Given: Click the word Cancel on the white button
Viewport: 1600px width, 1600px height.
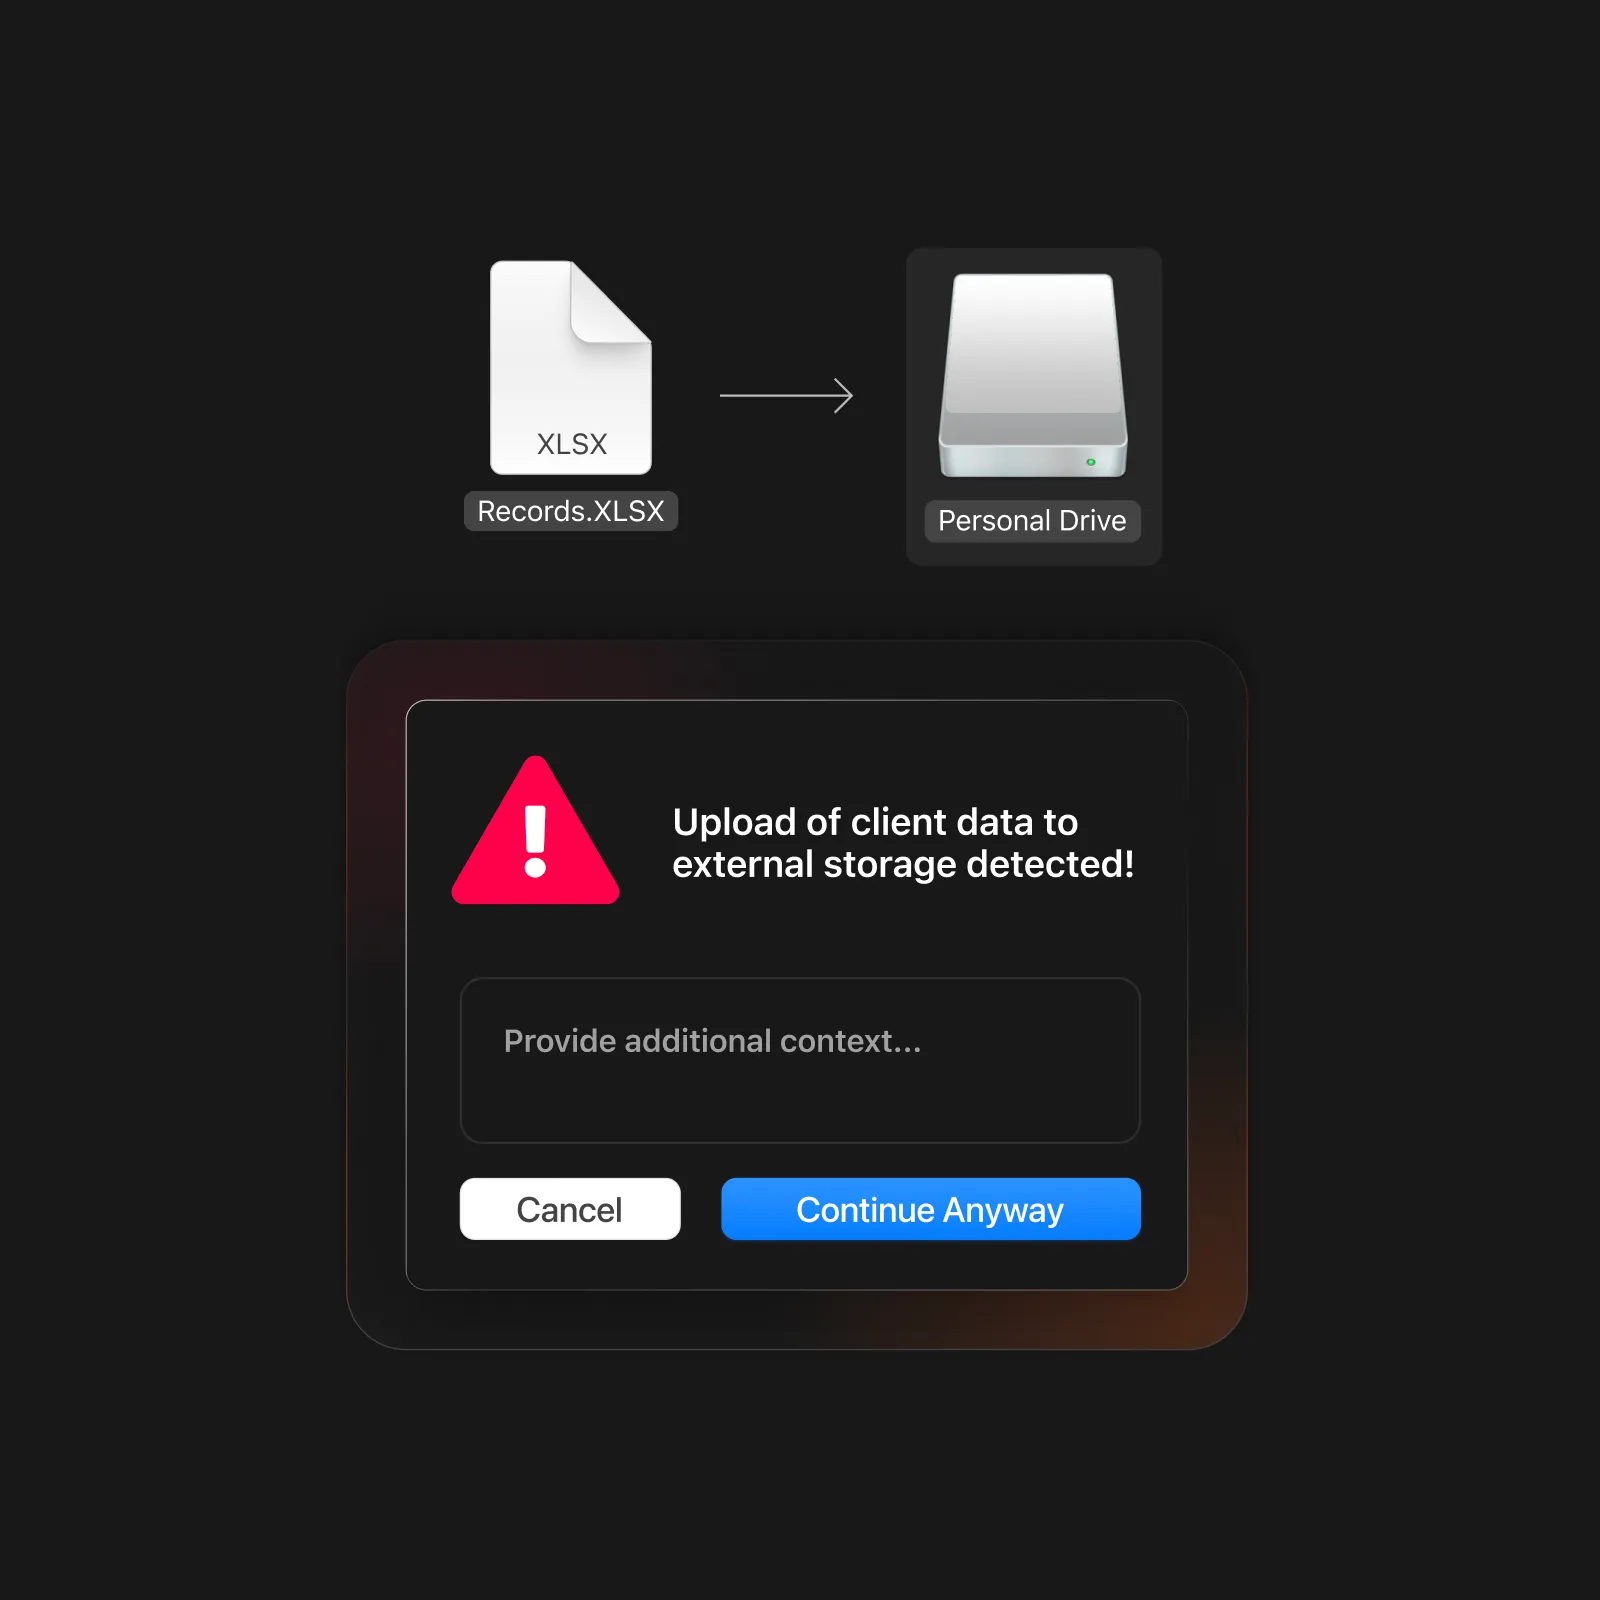Looking at the screenshot, I should (569, 1210).
